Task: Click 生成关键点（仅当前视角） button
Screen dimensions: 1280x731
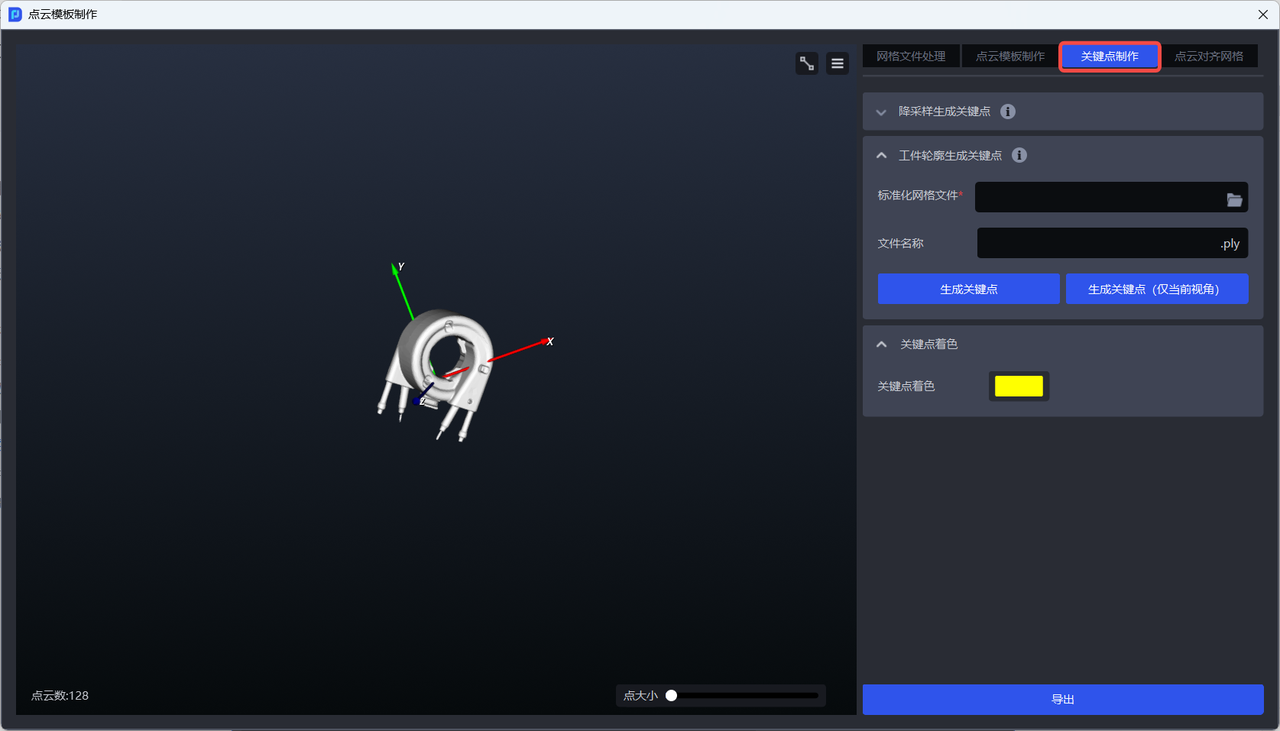Action: point(1157,289)
